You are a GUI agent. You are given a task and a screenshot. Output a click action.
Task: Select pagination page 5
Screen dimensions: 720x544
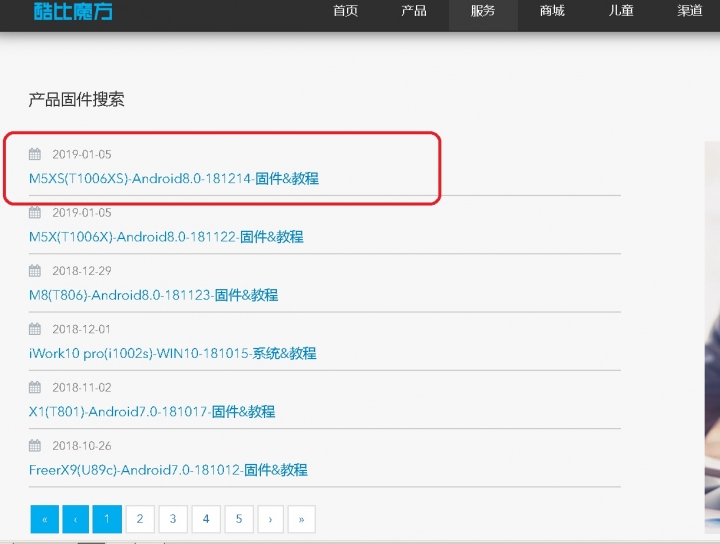pyautogui.click(x=239, y=519)
